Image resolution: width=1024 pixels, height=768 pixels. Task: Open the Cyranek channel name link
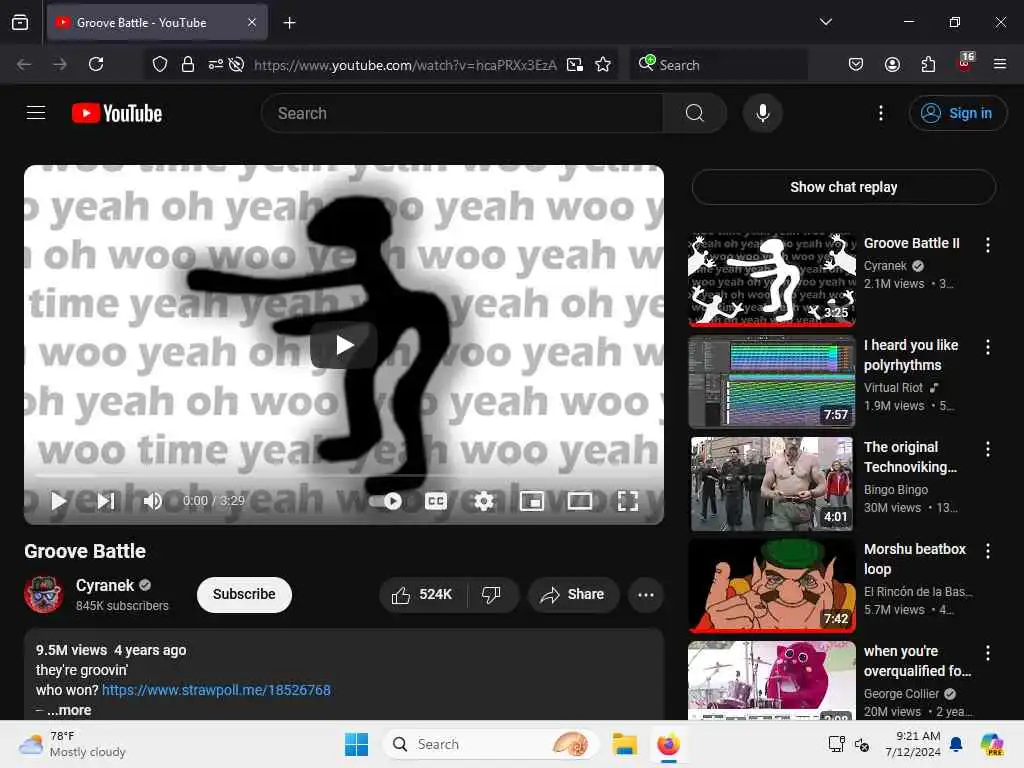pos(104,585)
